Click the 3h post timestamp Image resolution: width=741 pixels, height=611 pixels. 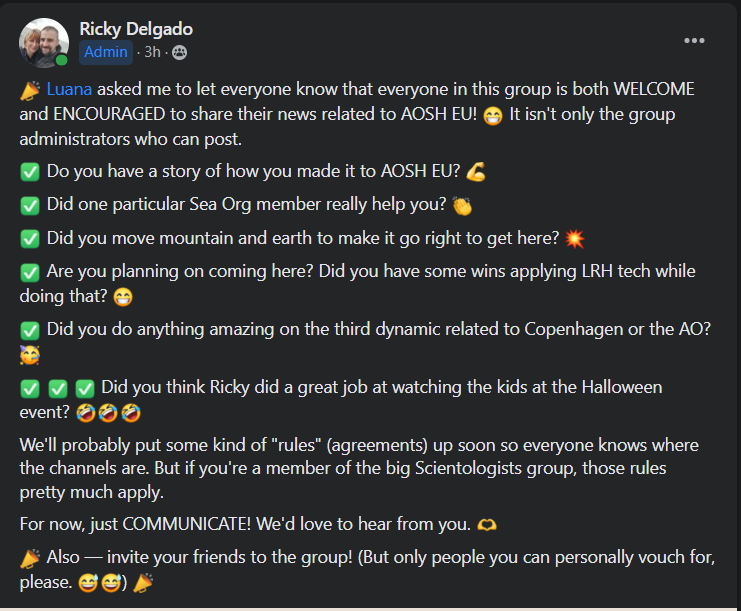coord(152,52)
